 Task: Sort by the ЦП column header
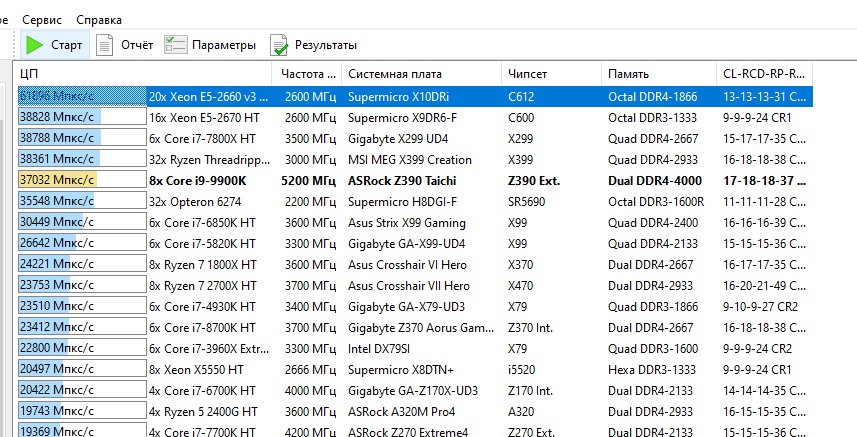click(142, 74)
